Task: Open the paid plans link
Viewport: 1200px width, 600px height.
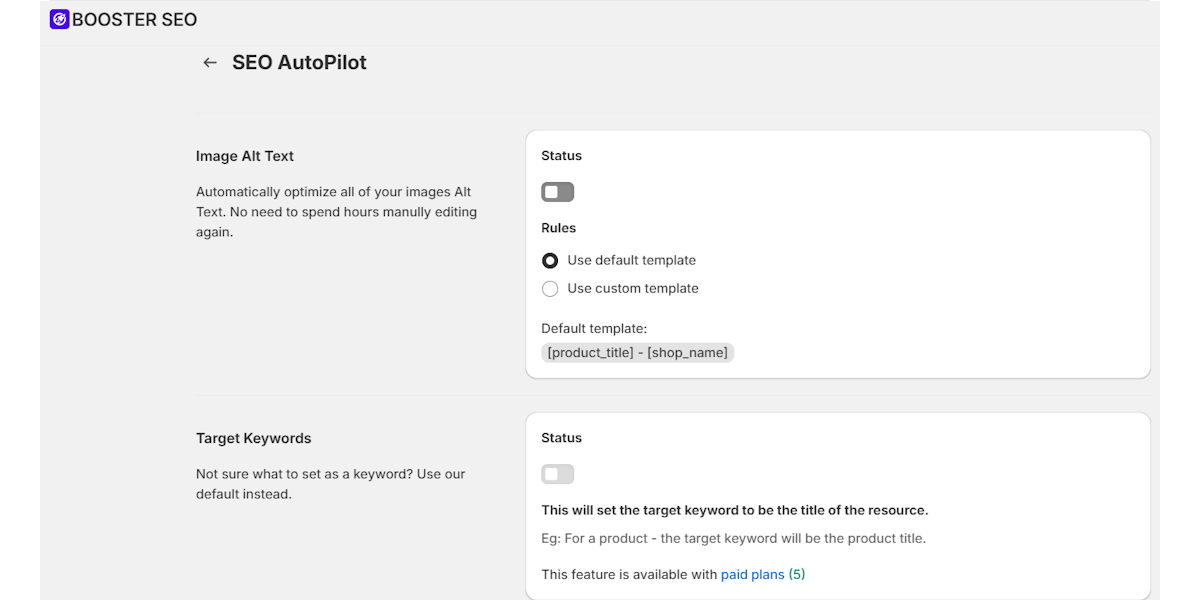Action: 752,574
